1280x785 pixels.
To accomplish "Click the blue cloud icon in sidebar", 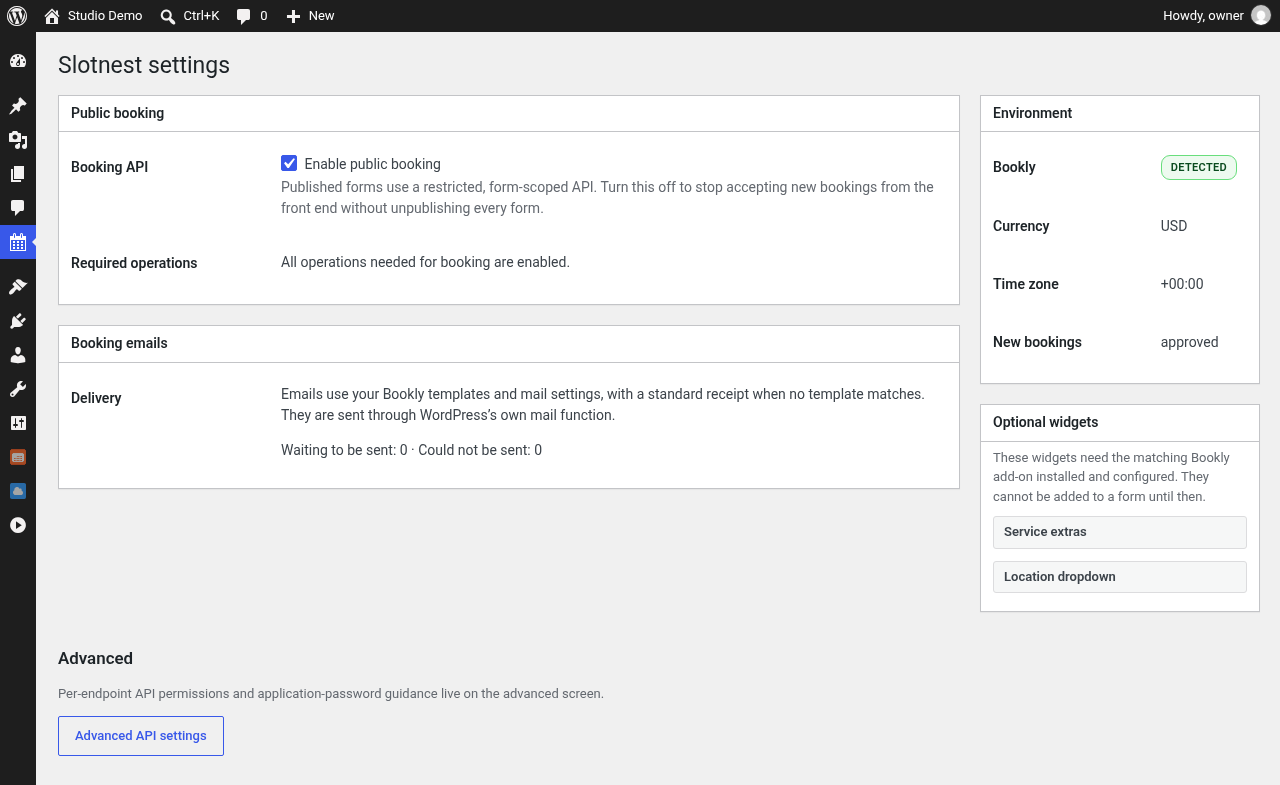I will (18, 491).
